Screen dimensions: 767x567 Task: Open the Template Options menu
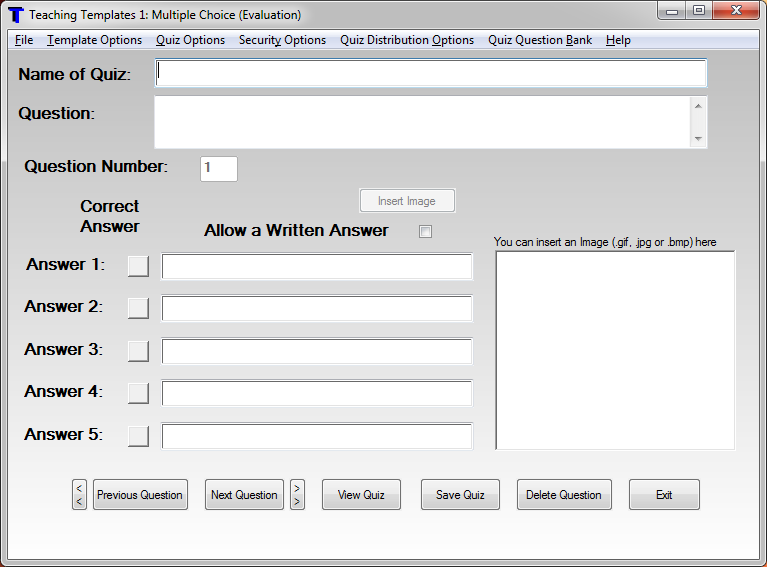click(x=94, y=40)
